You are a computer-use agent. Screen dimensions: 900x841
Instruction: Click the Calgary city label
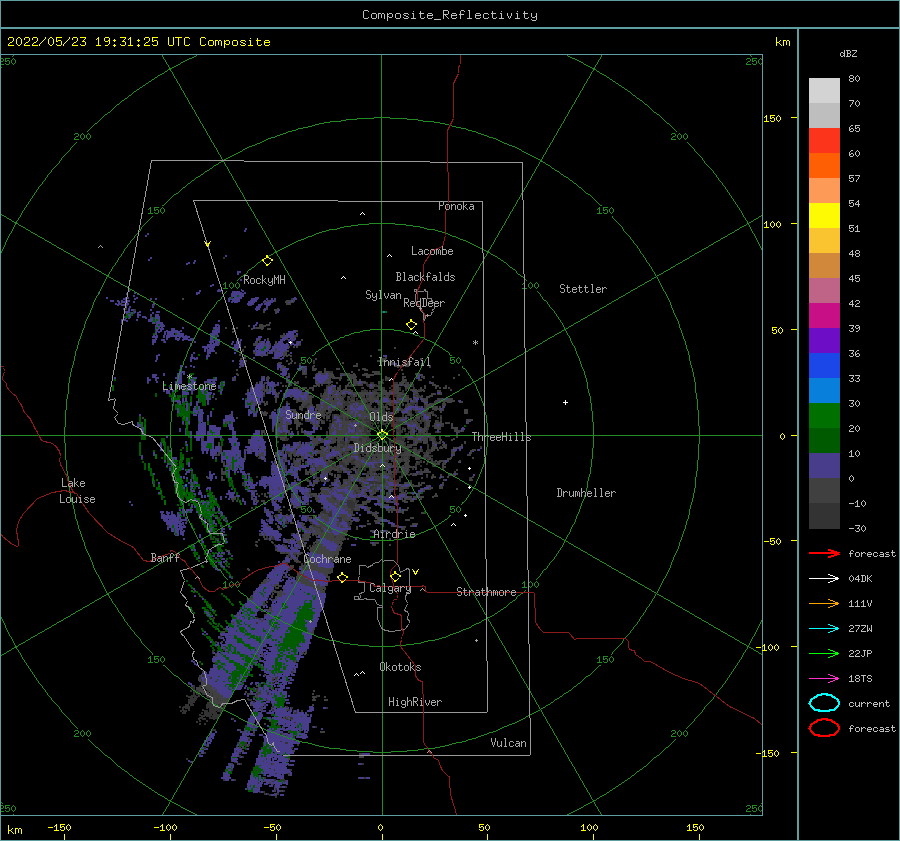pos(390,588)
